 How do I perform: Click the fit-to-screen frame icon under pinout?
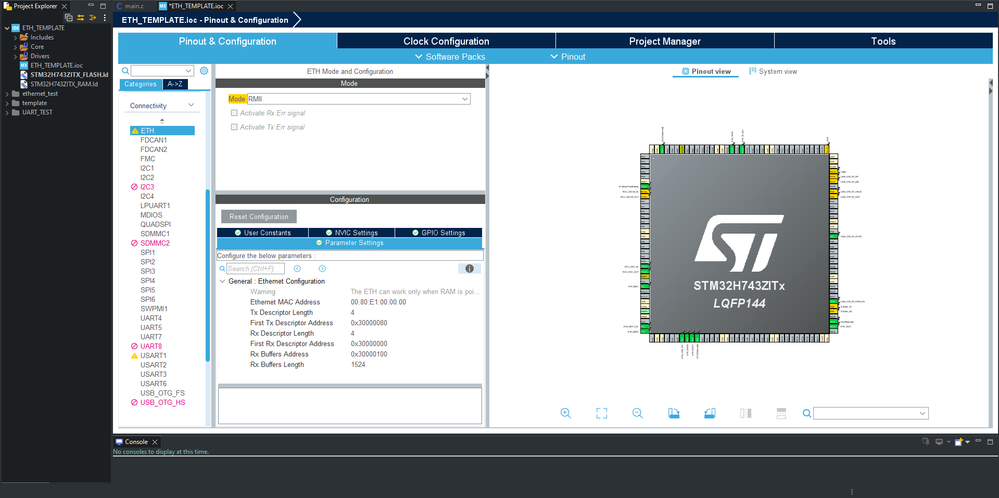pyautogui.click(x=601, y=413)
